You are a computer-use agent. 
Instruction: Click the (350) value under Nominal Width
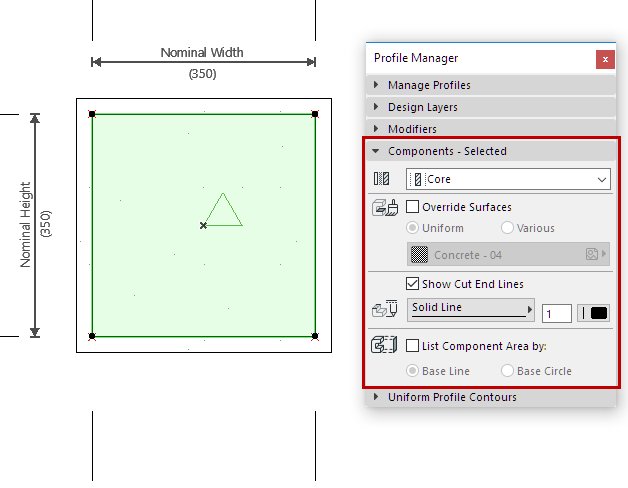(x=202, y=74)
